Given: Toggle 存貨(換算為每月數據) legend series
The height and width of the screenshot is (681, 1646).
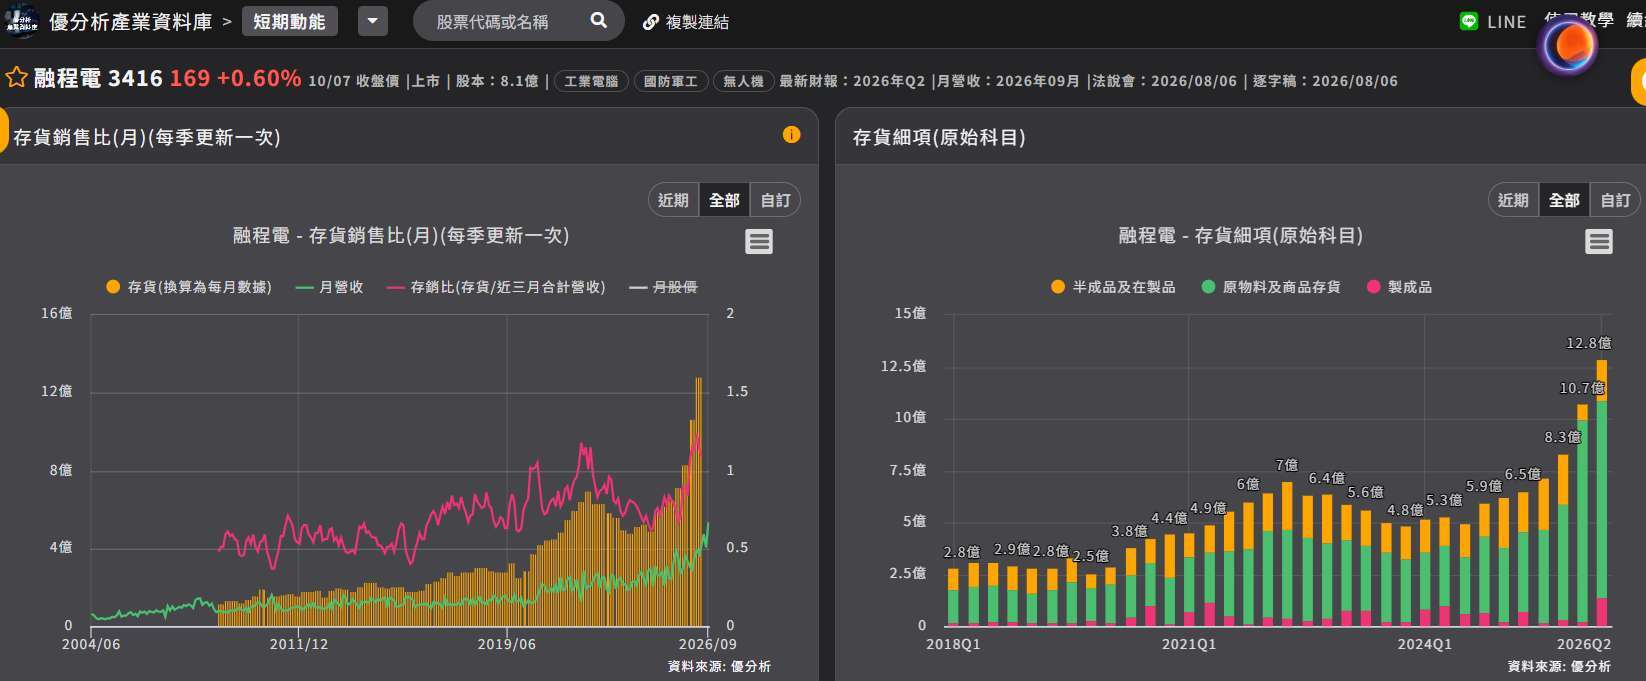Looking at the screenshot, I should [x=189, y=287].
